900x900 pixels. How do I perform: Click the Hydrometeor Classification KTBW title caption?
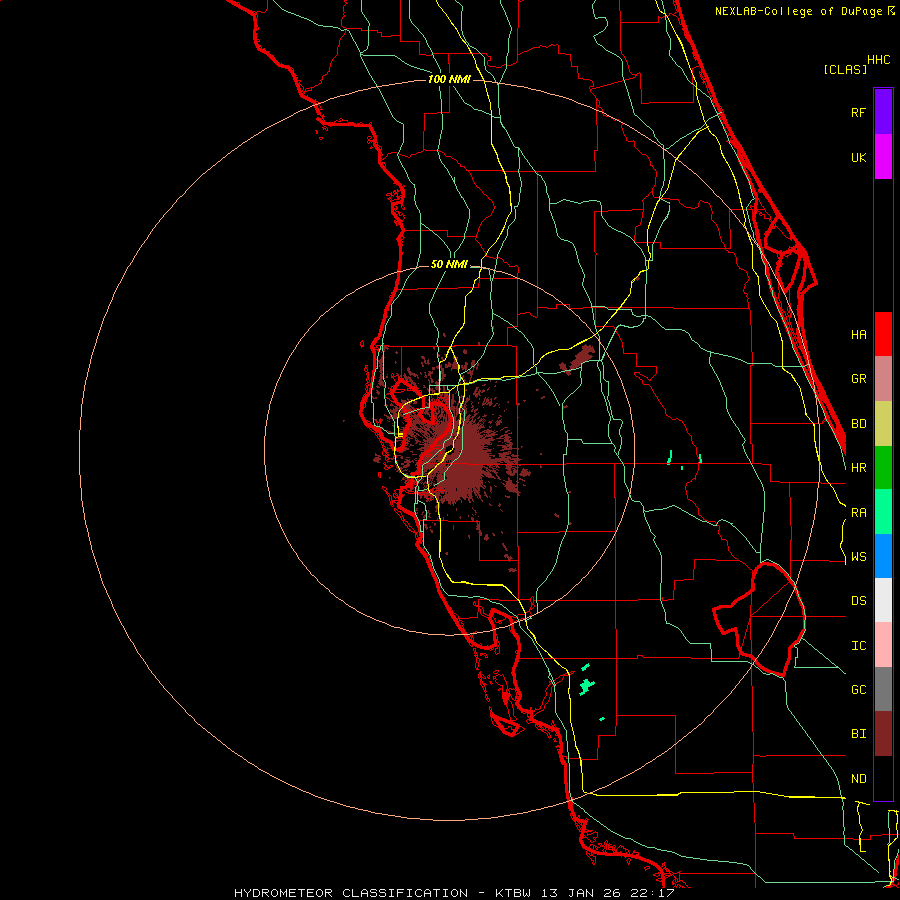click(454, 893)
